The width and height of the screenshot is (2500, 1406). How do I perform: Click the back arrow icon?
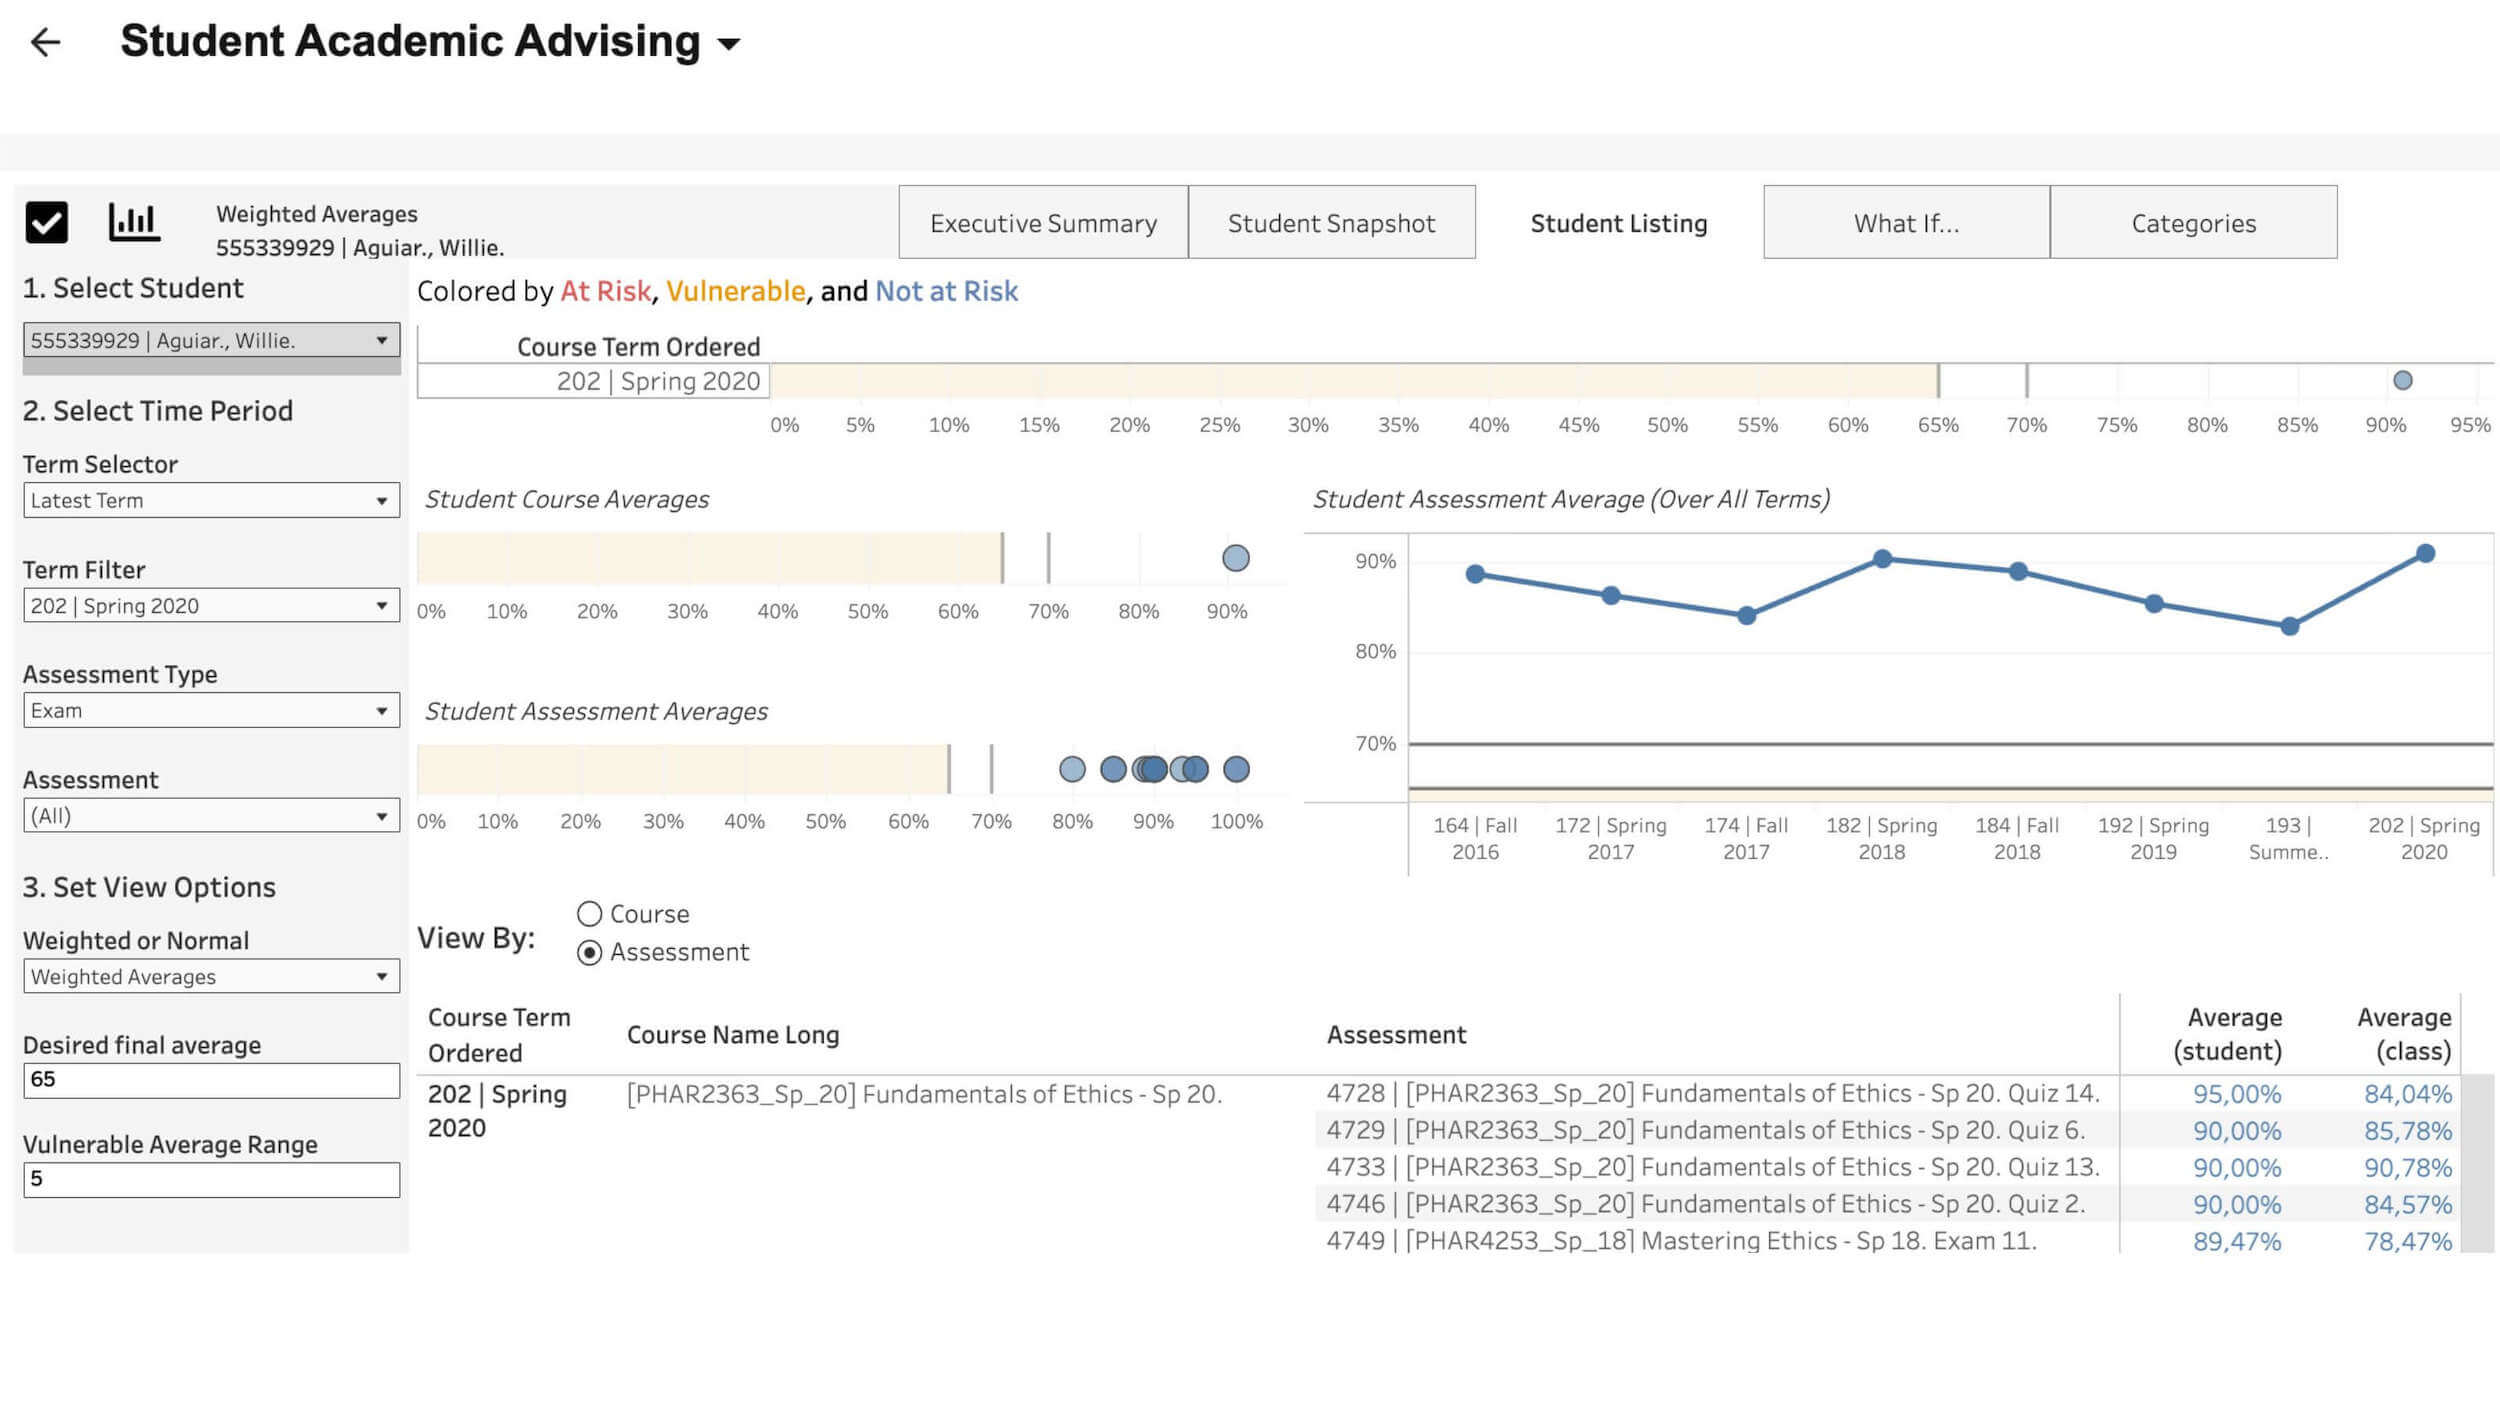(46, 42)
